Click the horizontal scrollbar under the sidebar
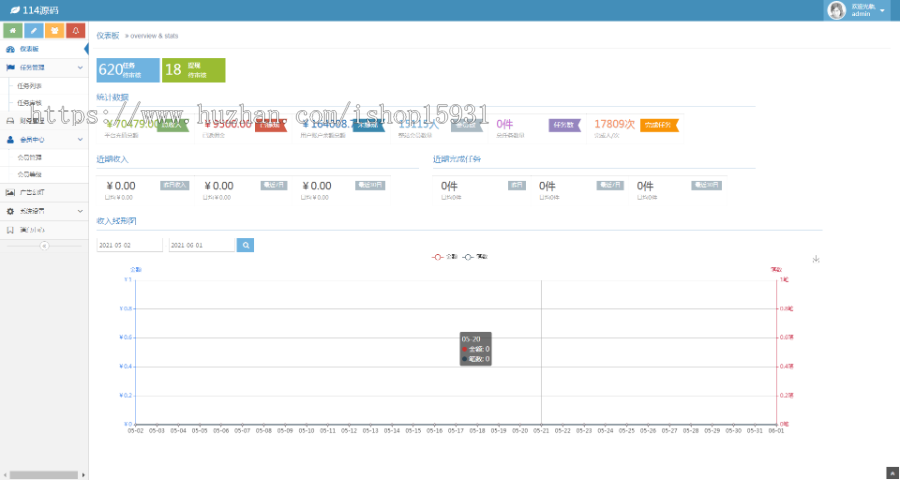Viewport: 900px width, 480px height. pos(44,475)
